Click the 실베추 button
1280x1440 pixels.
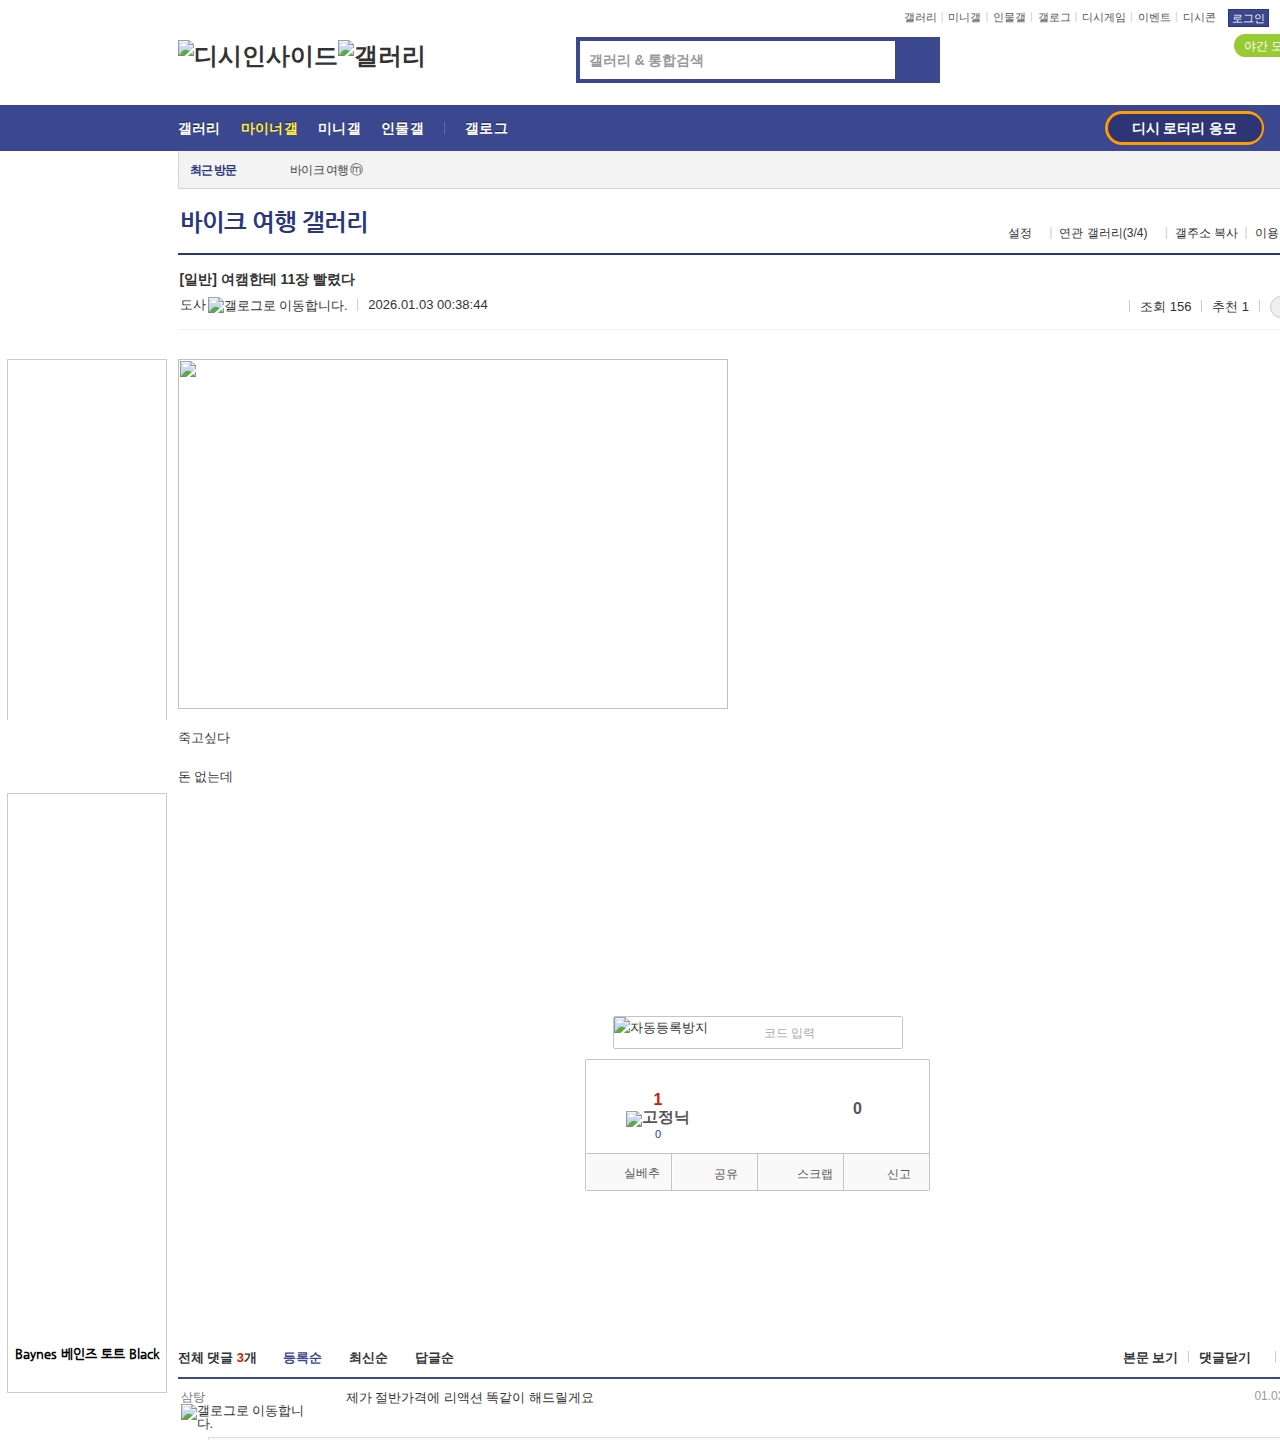628,1173
